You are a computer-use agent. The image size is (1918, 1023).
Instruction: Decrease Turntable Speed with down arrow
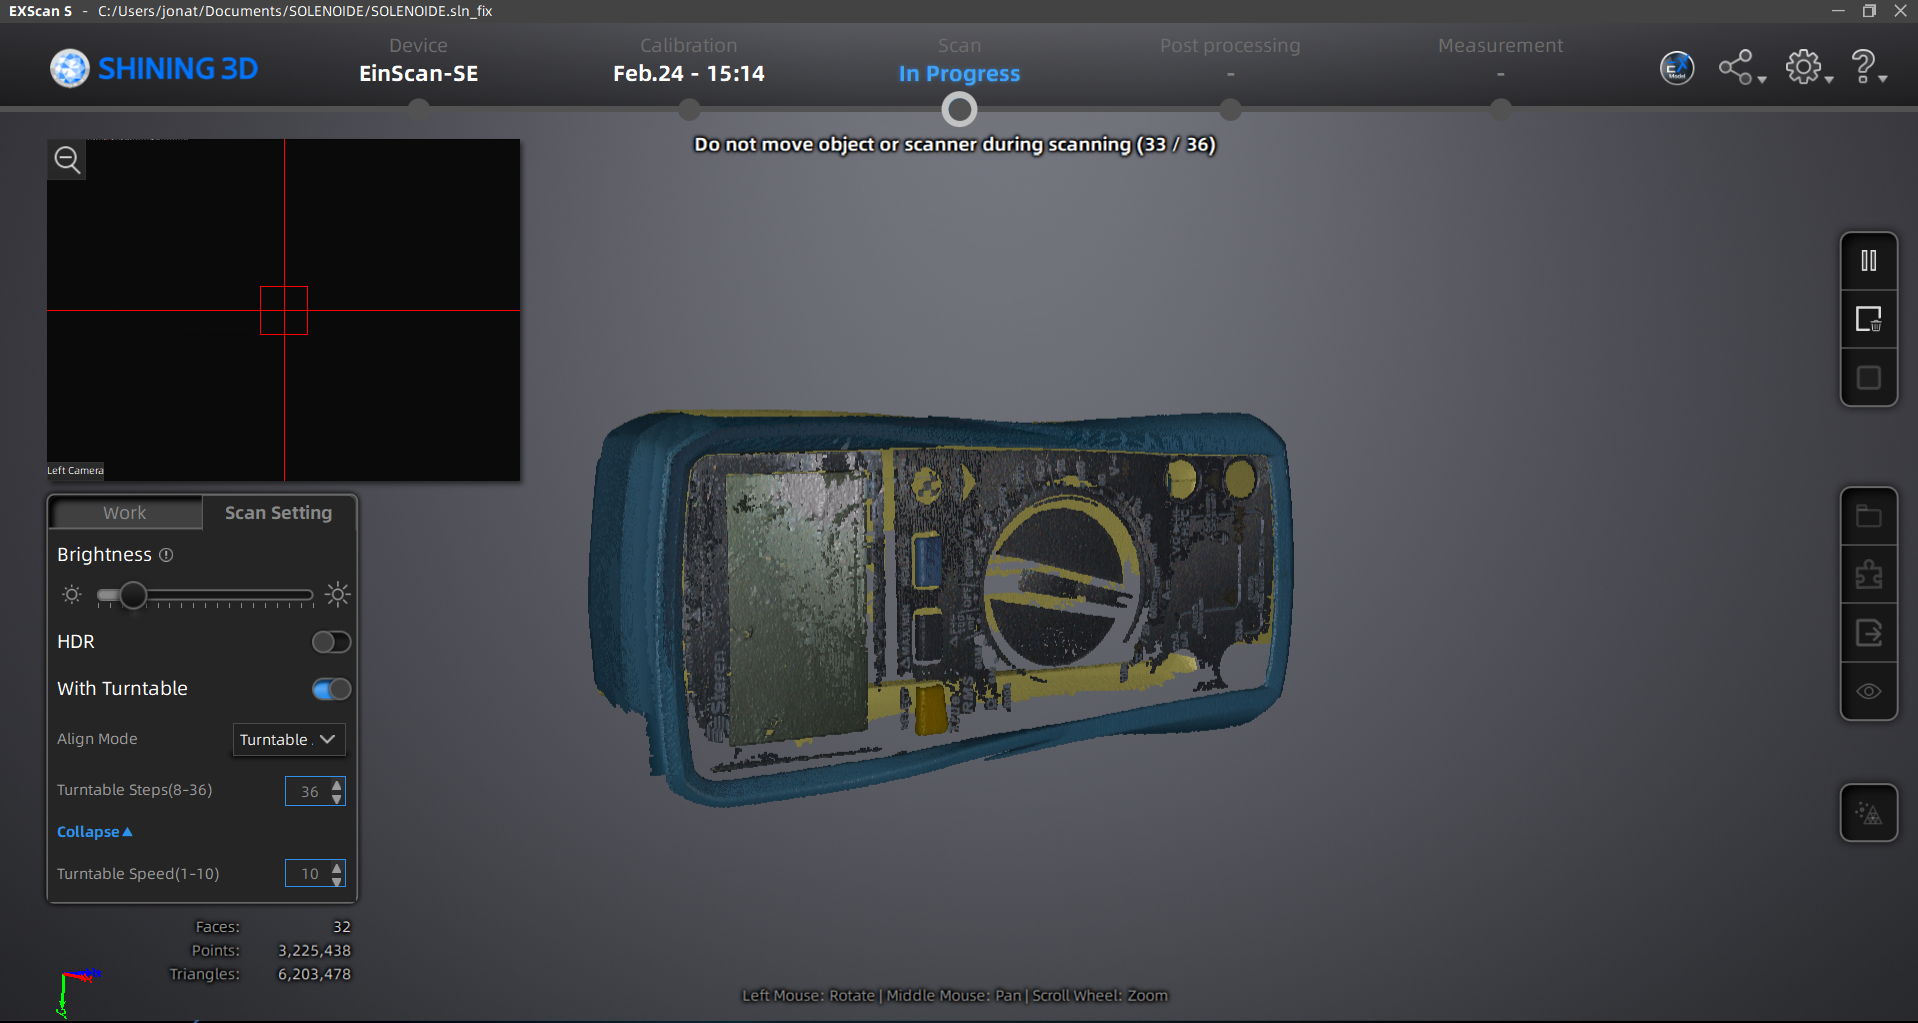pos(337,880)
